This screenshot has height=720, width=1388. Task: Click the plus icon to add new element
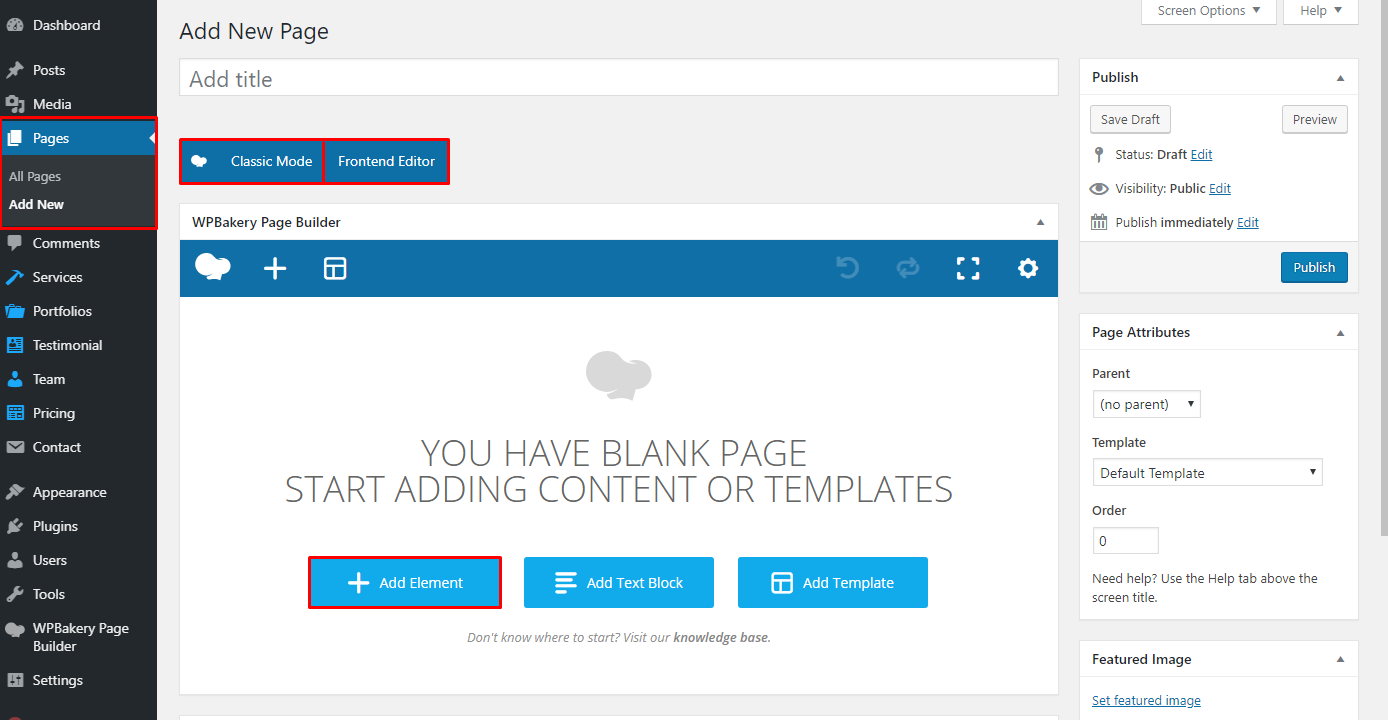[275, 268]
